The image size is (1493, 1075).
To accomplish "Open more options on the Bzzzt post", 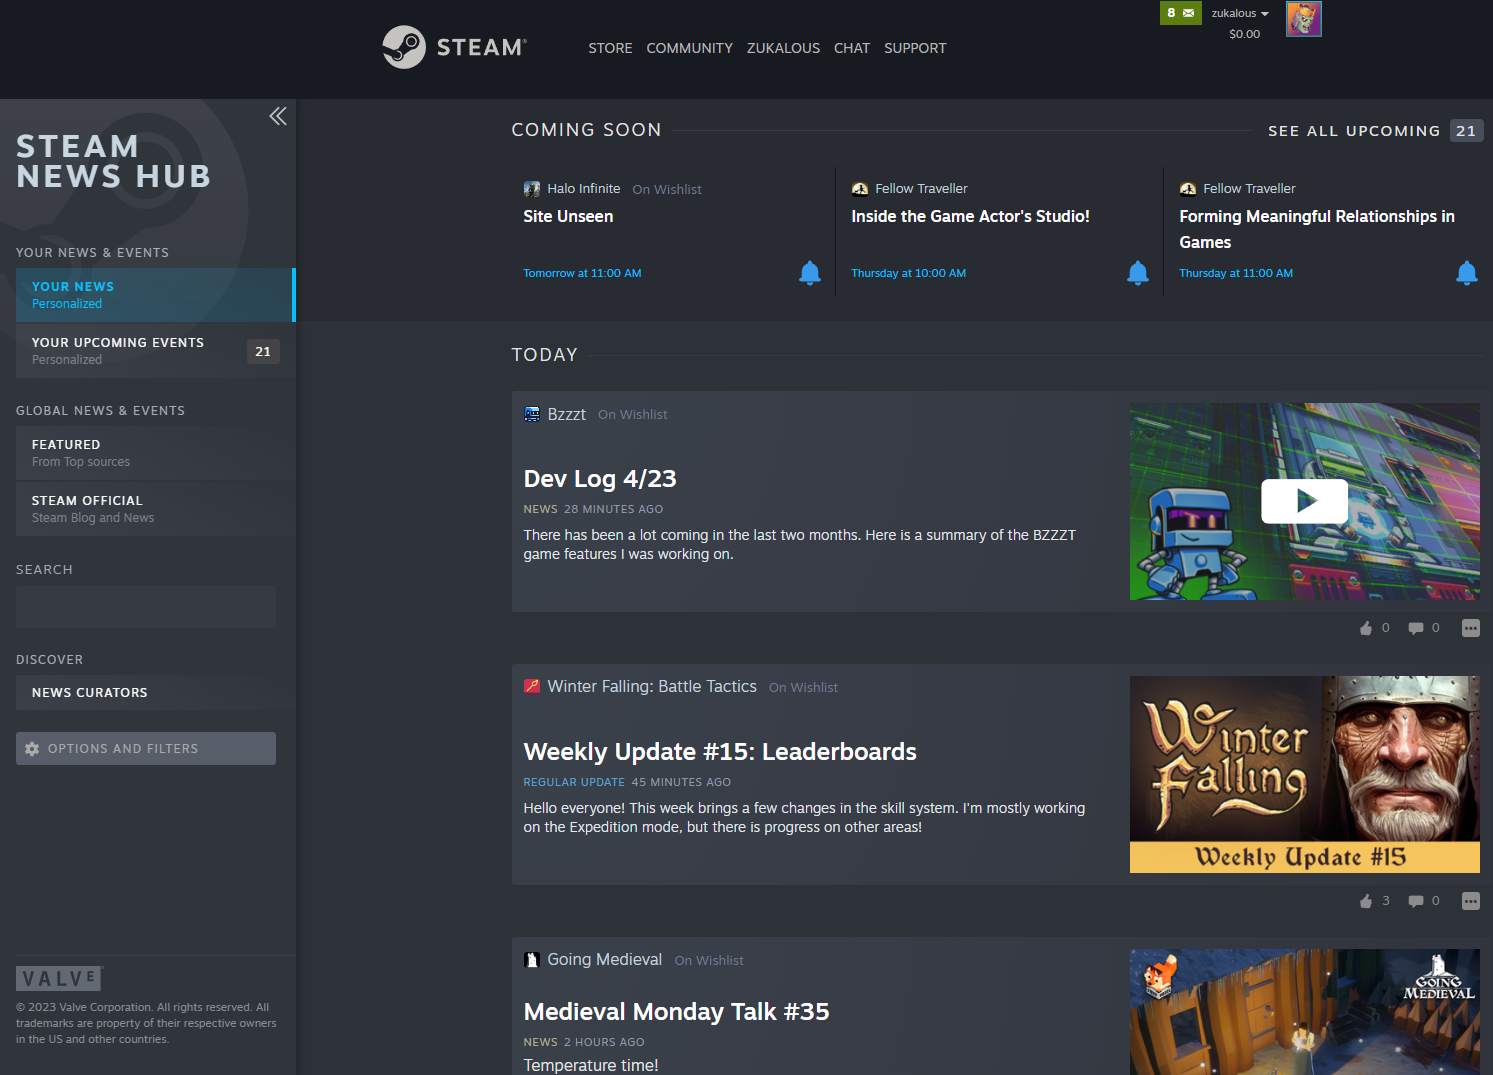I will tap(1470, 628).
